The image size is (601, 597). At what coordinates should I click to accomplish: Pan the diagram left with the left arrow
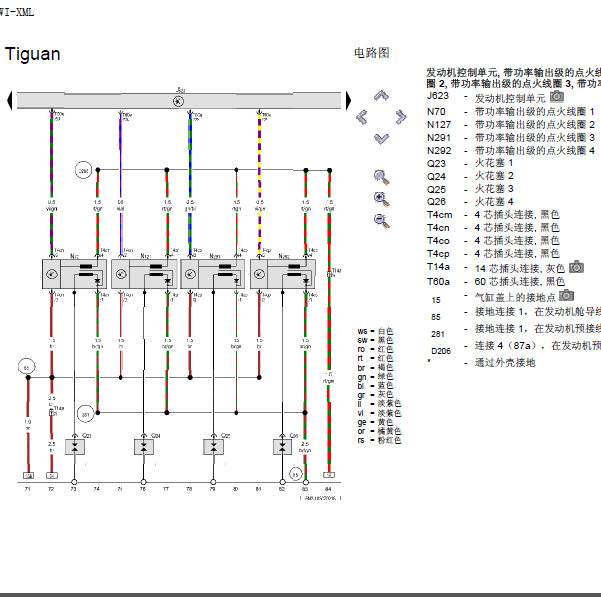[x=362, y=117]
